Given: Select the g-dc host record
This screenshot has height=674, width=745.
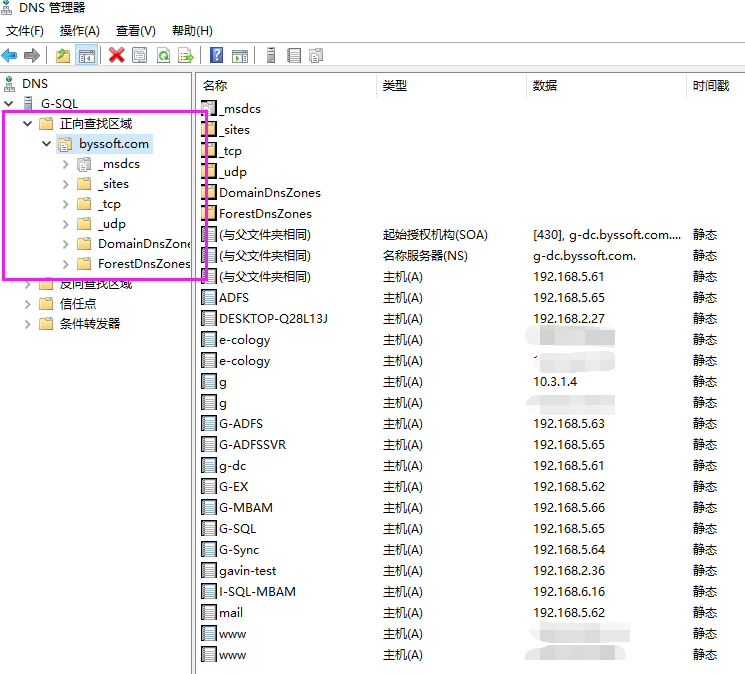Looking at the screenshot, I should pyautogui.click(x=232, y=465).
